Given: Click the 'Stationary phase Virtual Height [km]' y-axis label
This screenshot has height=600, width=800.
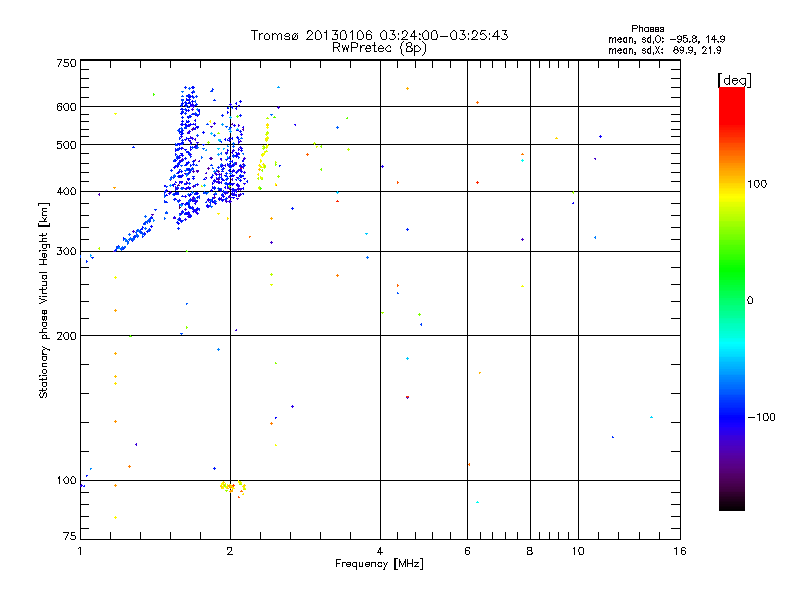Looking at the screenshot, I should pyautogui.click(x=44, y=300).
